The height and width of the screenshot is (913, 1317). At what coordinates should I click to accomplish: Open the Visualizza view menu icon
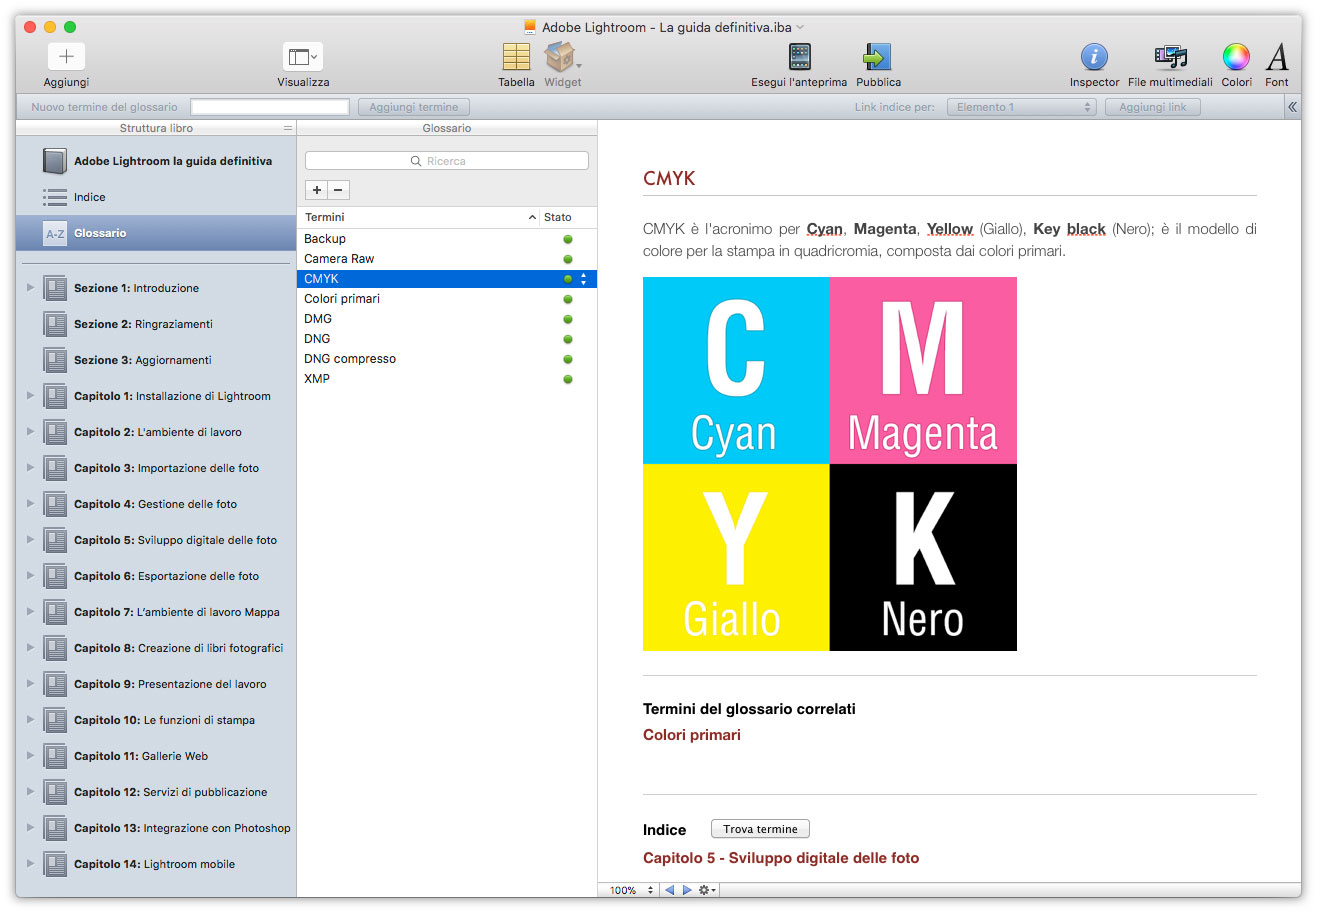pyautogui.click(x=303, y=57)
